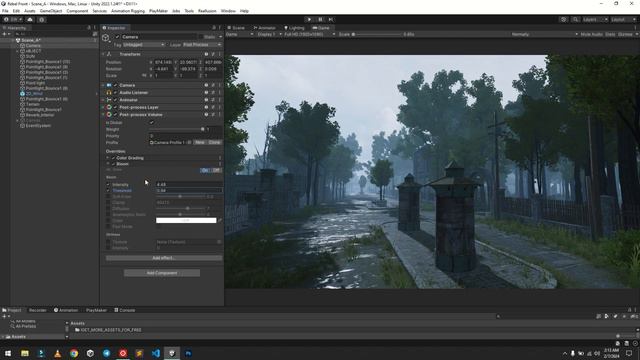Screen dimensions: 640x360
Task: Toggle the Post-process Layer enabled checkbox
Action: pyautogui.click(x=115, y=107)
